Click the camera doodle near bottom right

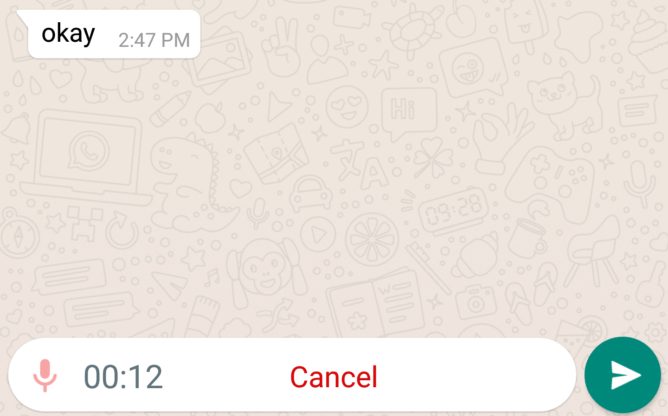[x=475, y=302]
